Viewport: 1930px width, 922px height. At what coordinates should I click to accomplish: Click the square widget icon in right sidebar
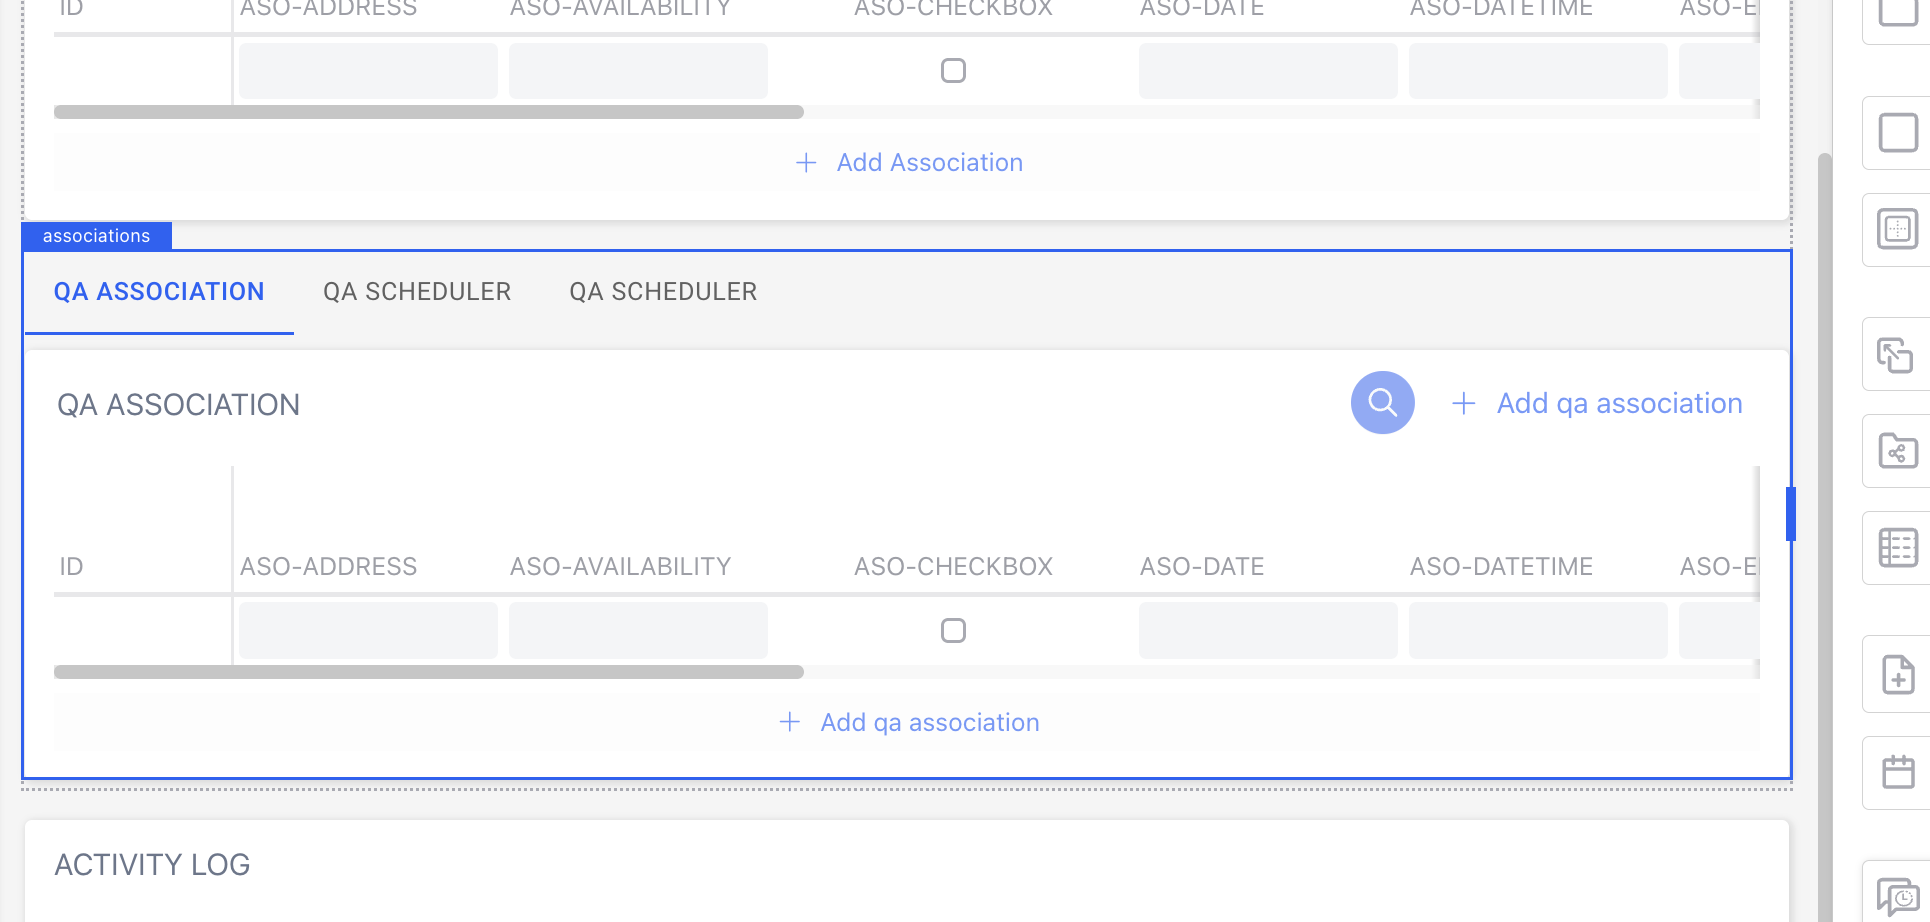tap(1897, 133)
